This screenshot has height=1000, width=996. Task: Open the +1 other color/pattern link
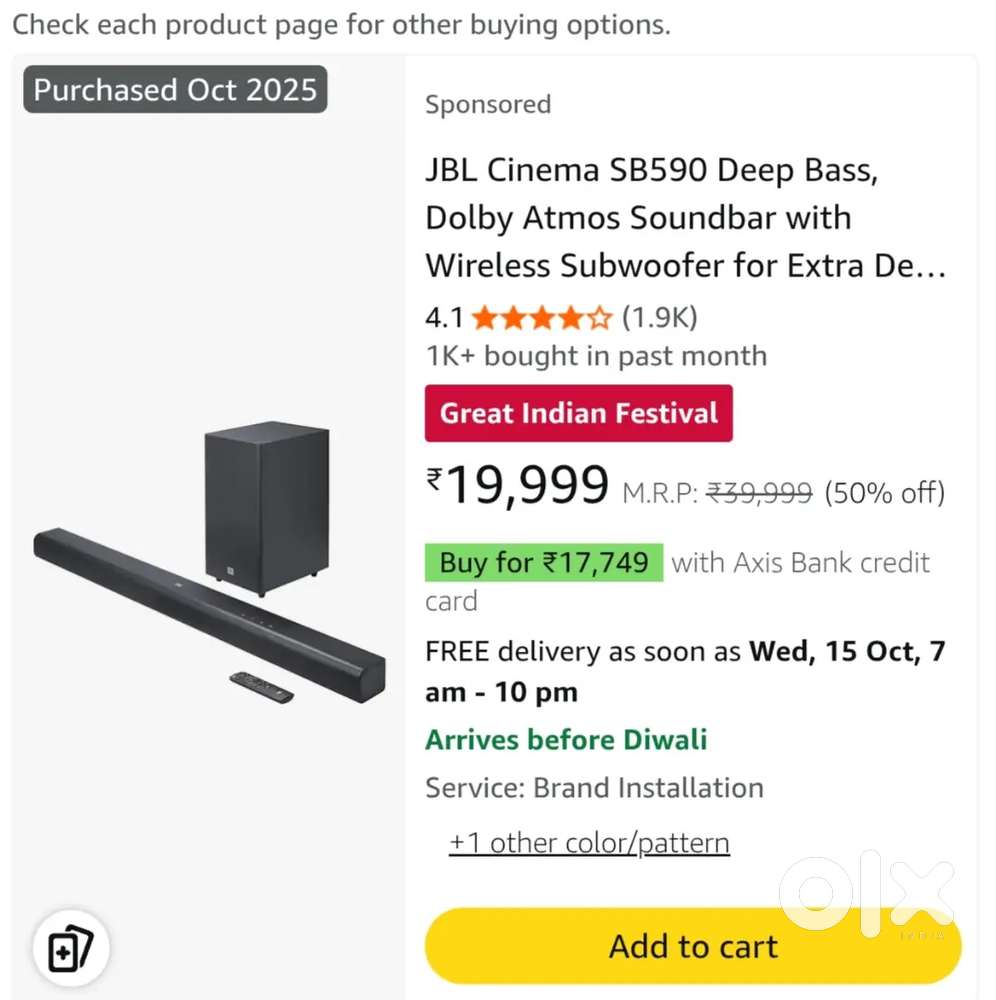589,843
